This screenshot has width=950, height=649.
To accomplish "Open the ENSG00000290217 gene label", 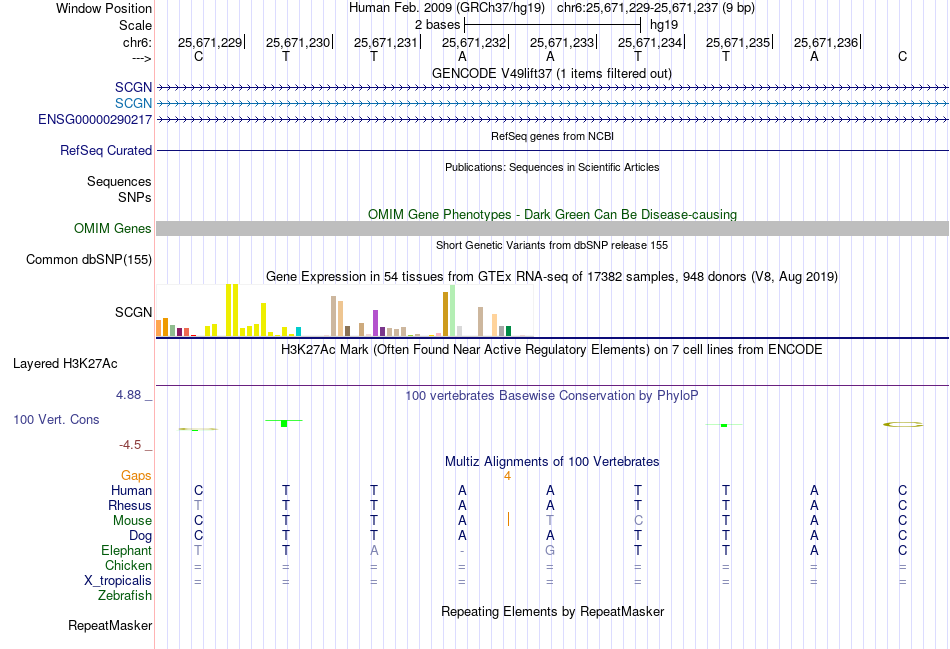I will (95, 119).
